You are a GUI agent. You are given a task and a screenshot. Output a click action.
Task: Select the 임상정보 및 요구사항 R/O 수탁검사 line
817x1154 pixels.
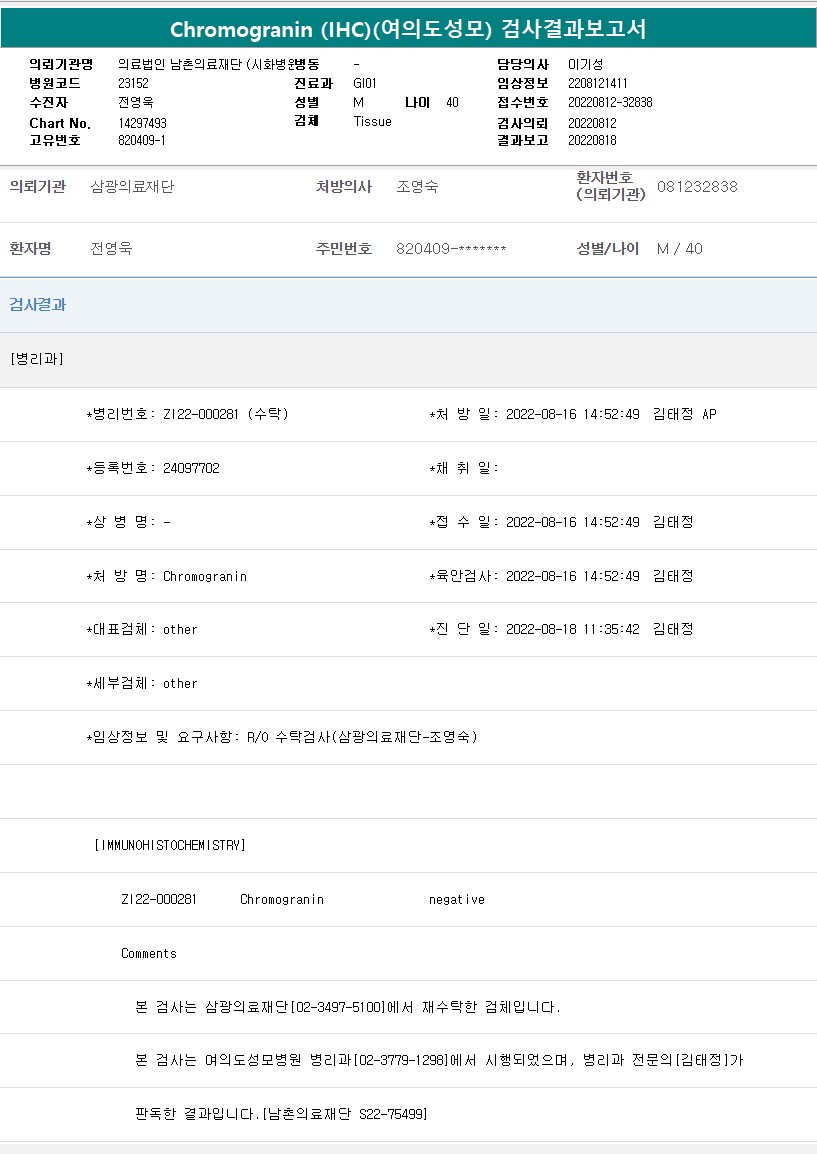283,737
